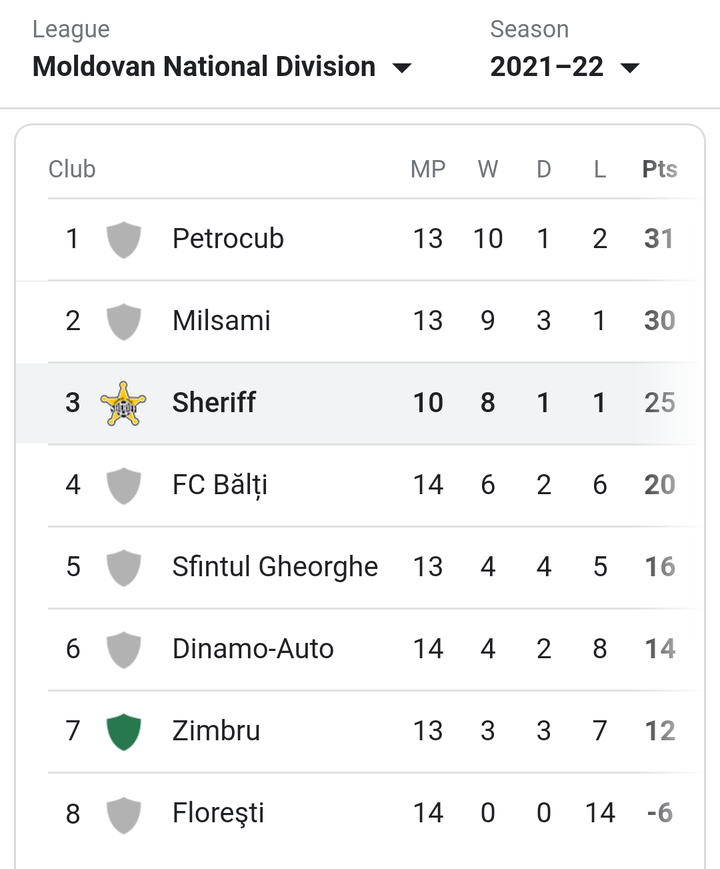
Task: Click the arrow beside the league name
Action: click(x=402, y=68)
